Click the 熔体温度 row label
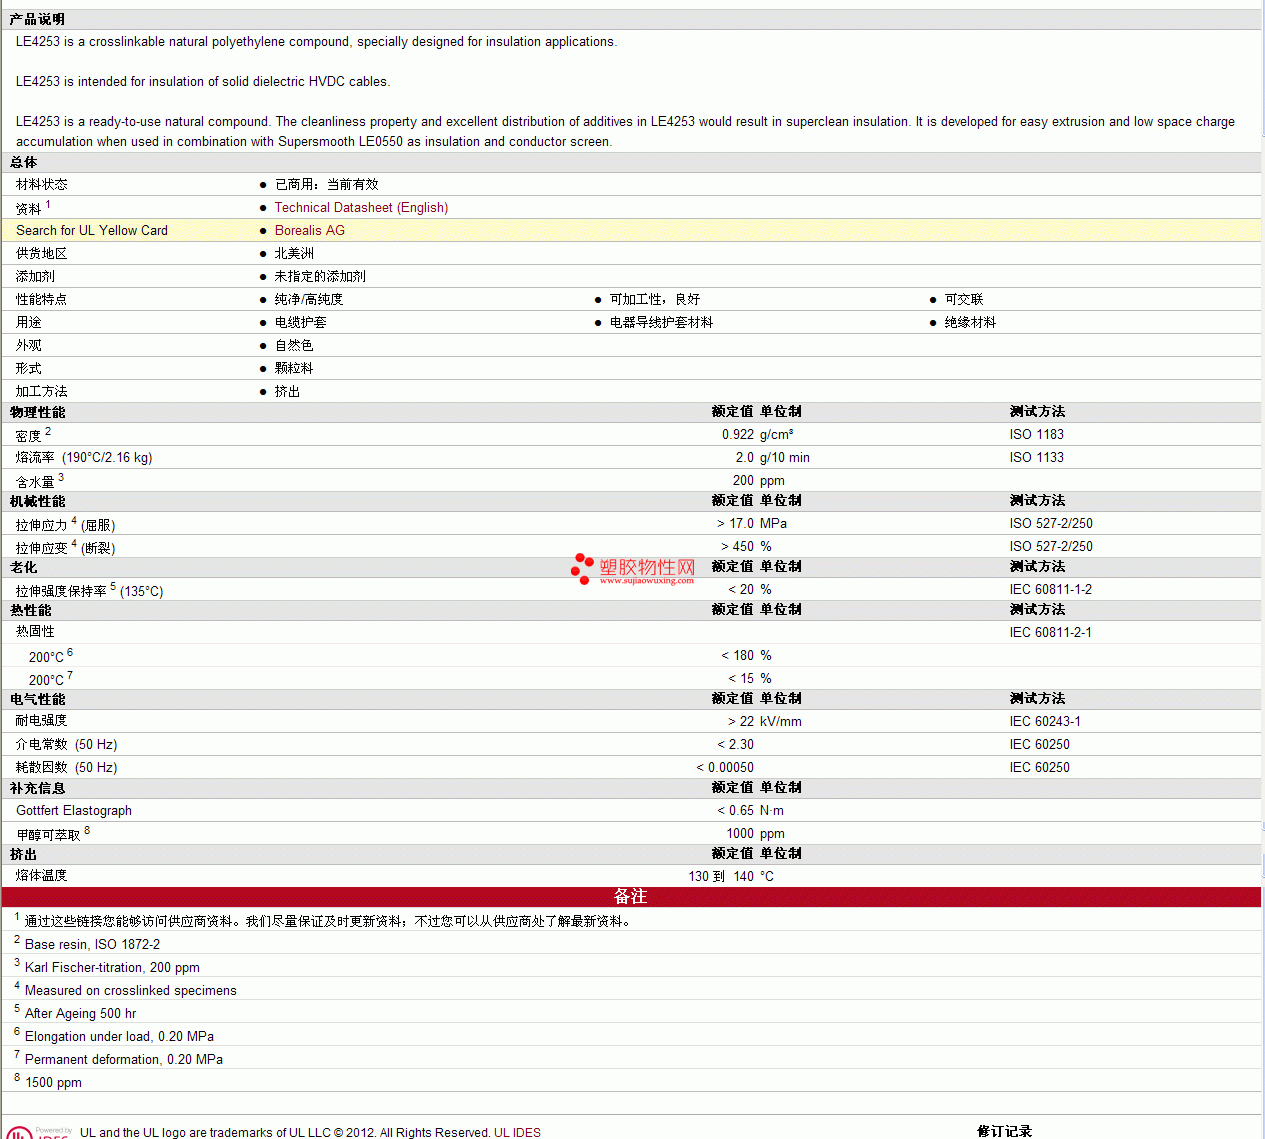This screenshot has height=1139, width=1265. [x=42, y=876]
